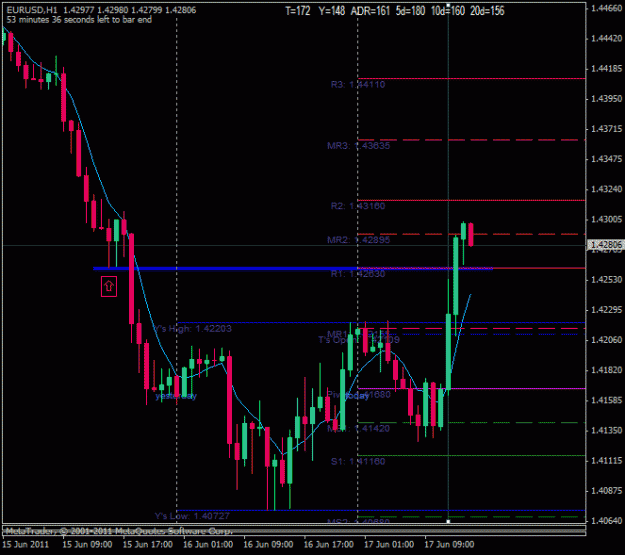Click the 1.44660 price scale value

[606, 8]
